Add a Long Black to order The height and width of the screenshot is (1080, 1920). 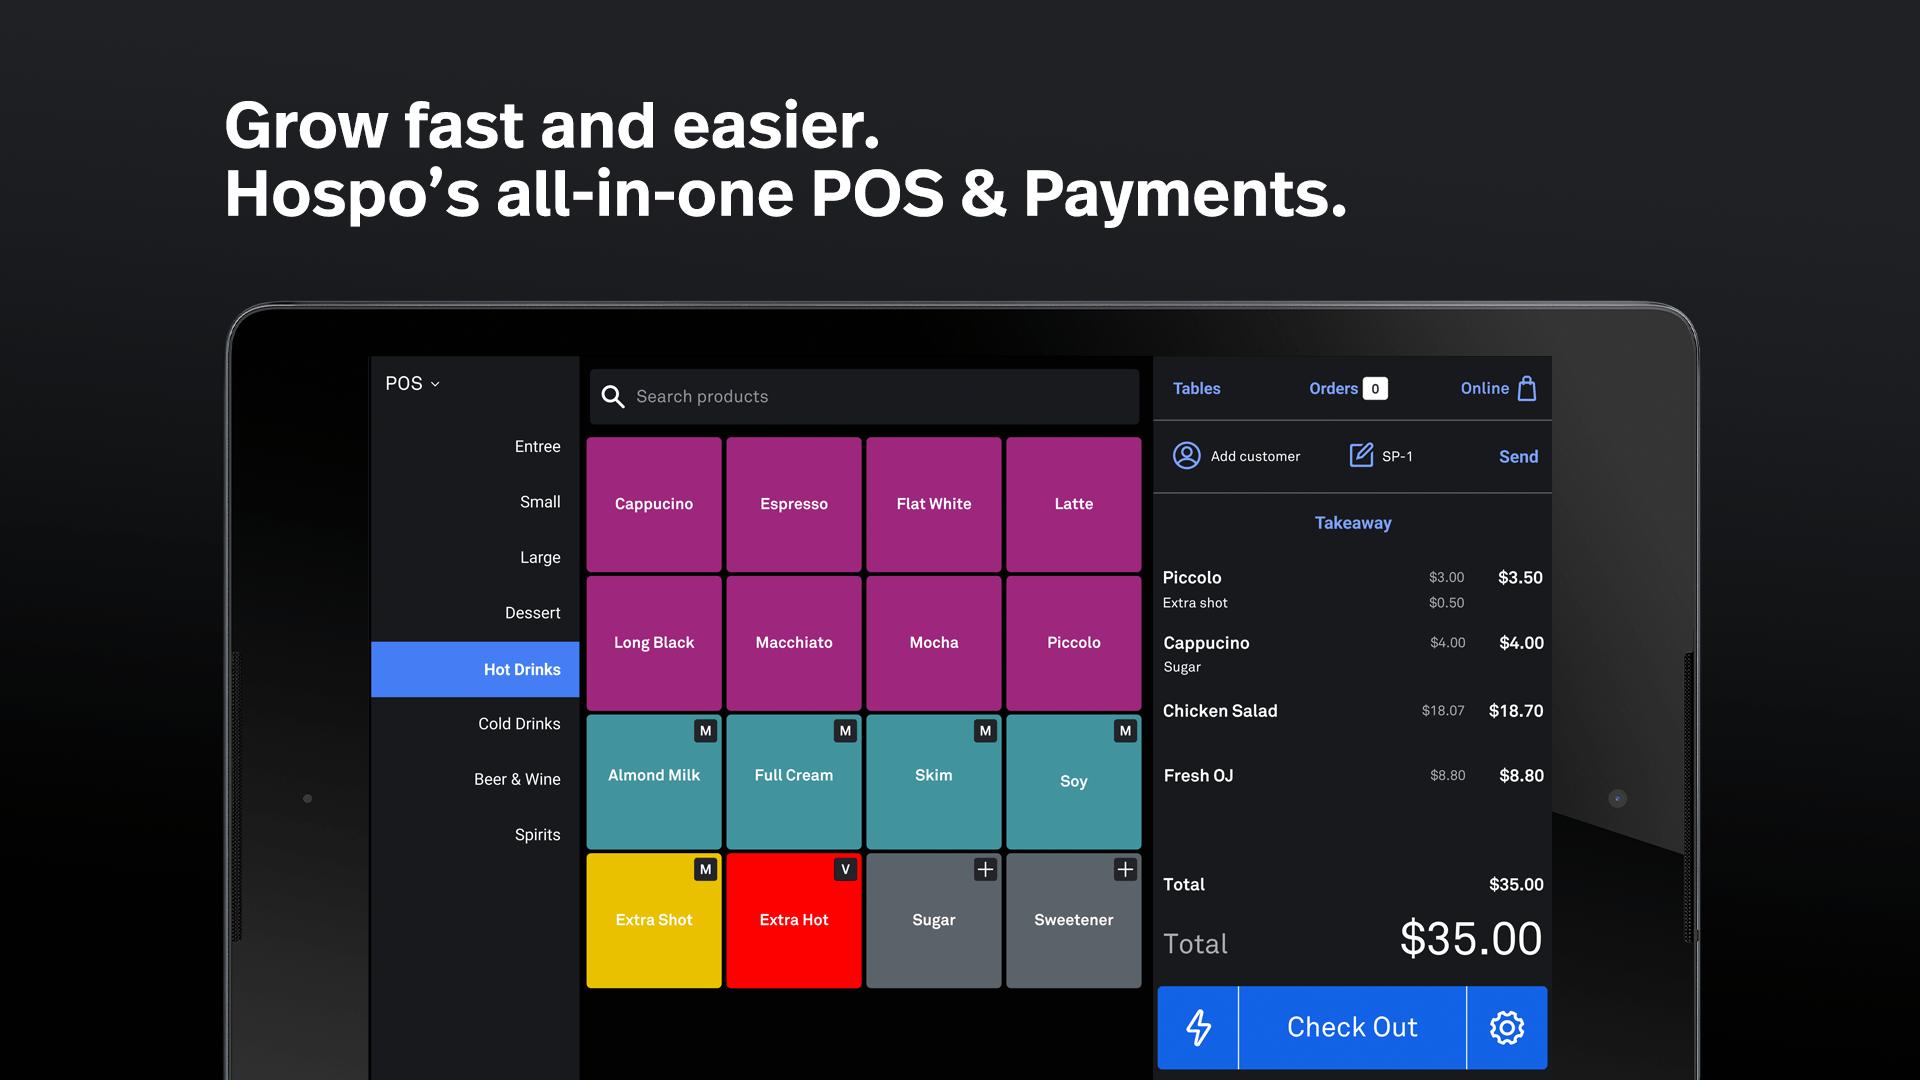(654, 643)
